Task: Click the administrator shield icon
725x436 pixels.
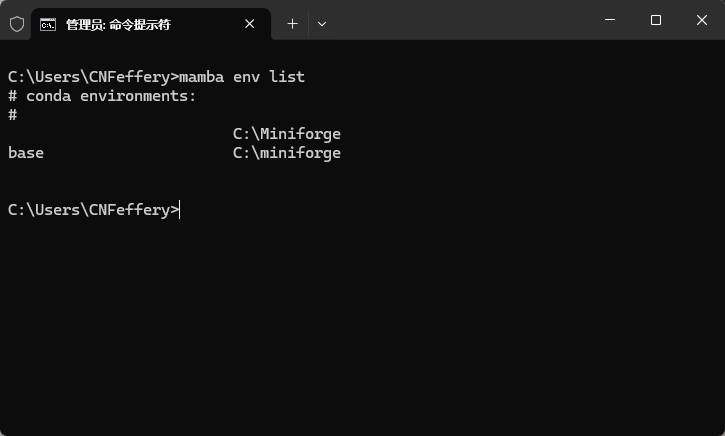Action: (x=17, y=24)
